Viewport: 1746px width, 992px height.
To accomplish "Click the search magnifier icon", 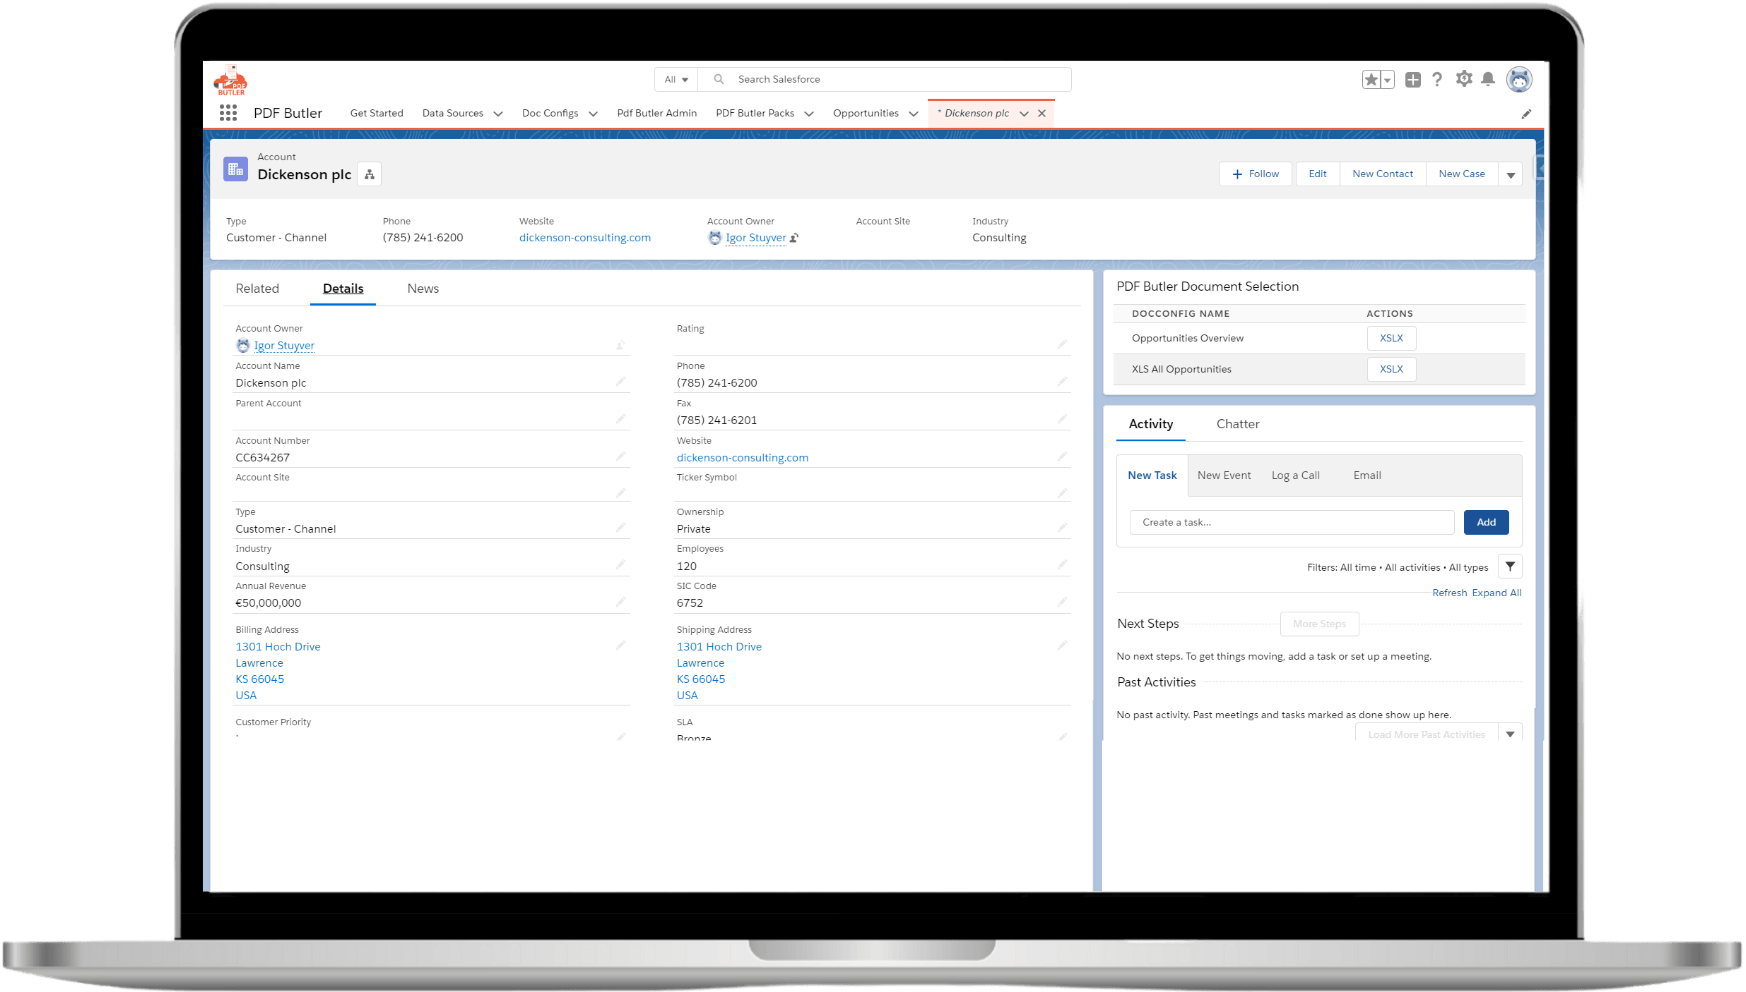I will coord(718,79).
